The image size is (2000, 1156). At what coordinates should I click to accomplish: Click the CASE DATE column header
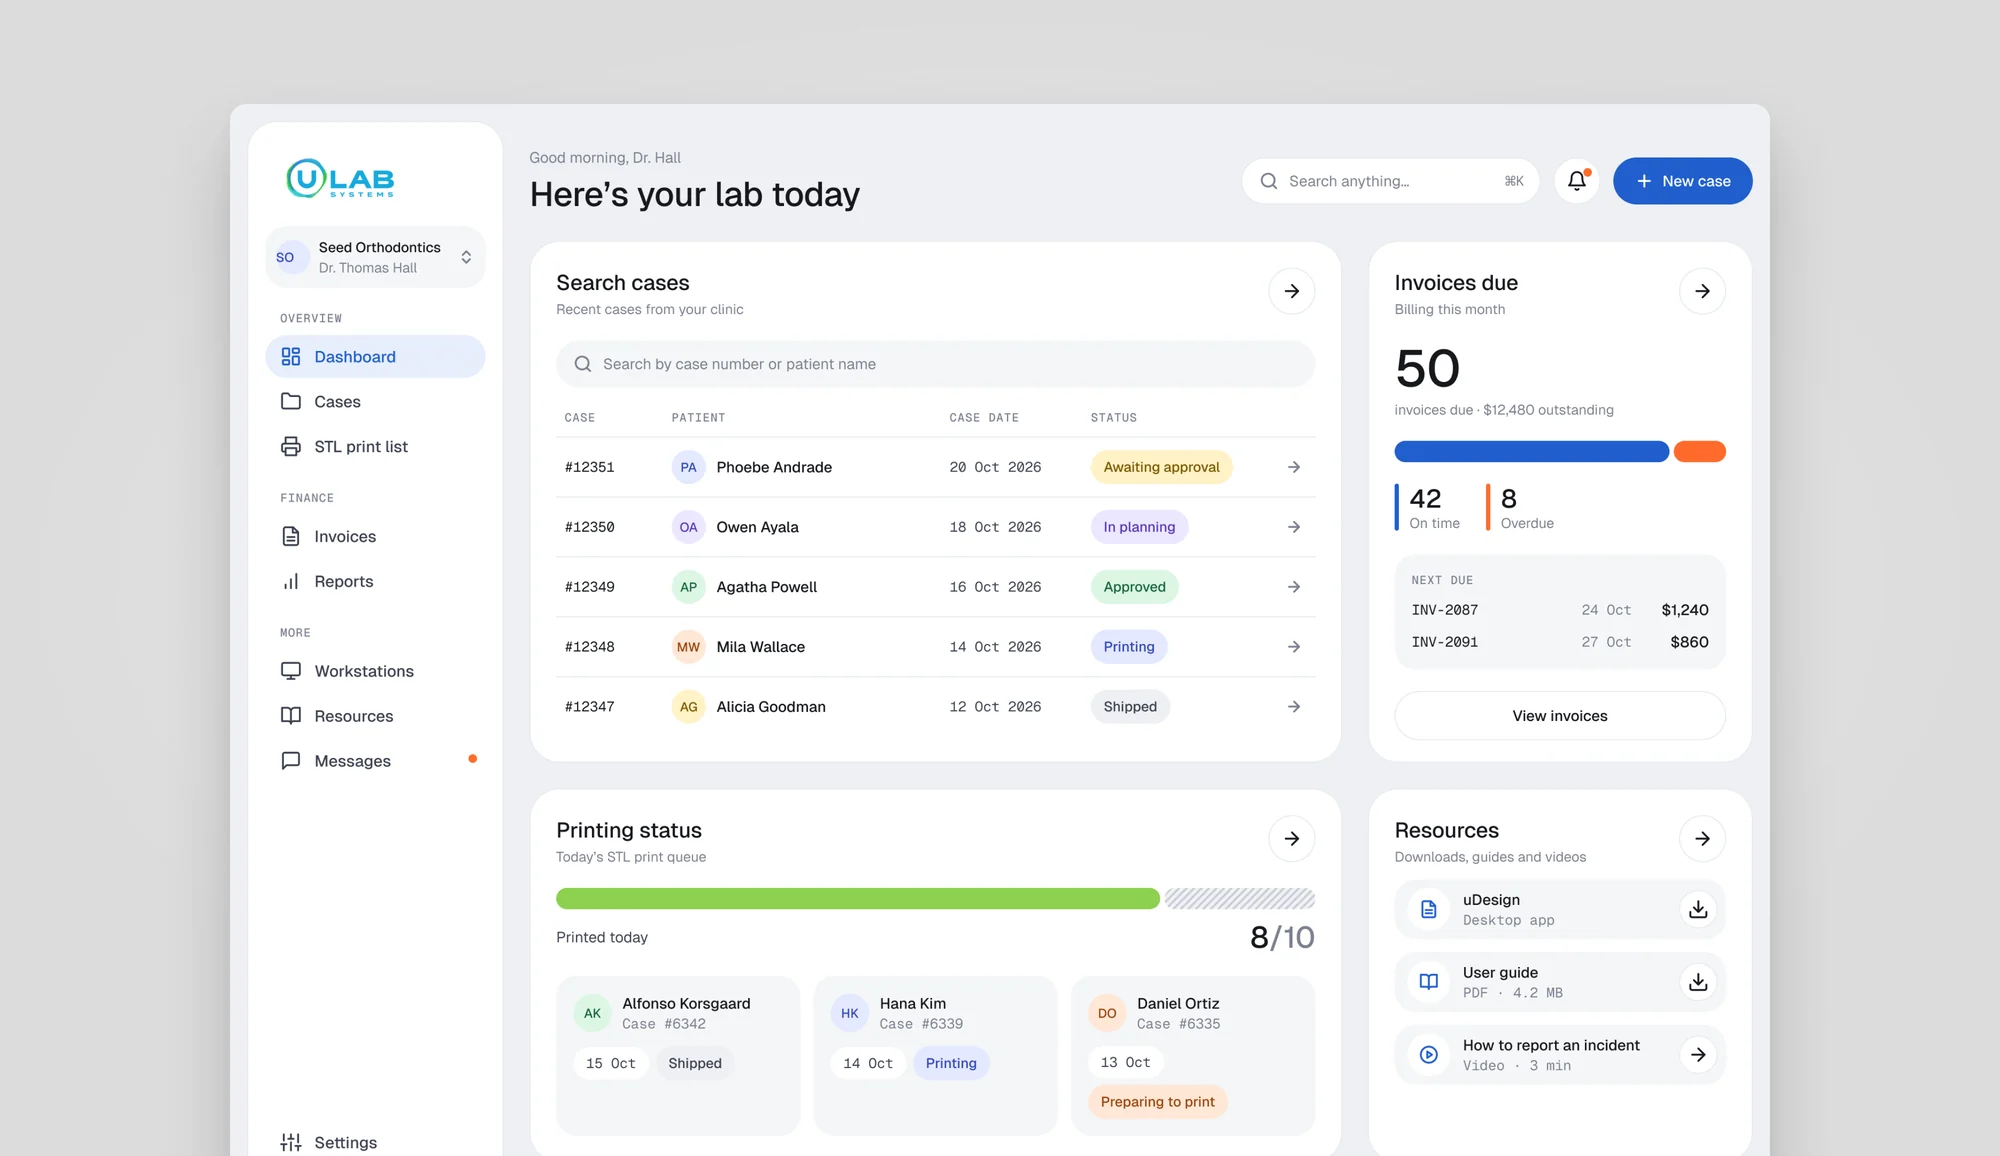point(984,418)
